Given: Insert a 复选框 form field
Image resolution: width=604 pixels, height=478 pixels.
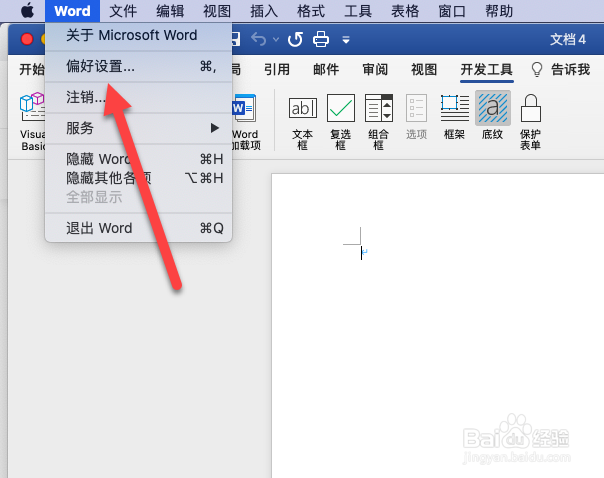Looking at the screenshot, I should point(341,122).
